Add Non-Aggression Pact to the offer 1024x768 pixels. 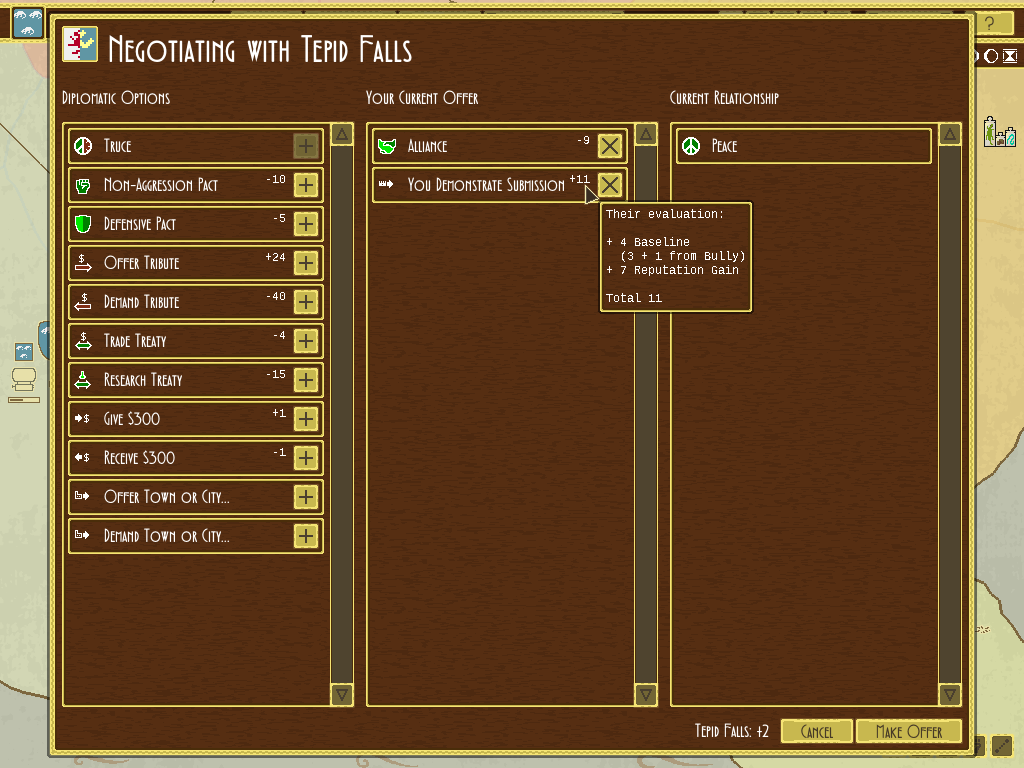(306, 185)
